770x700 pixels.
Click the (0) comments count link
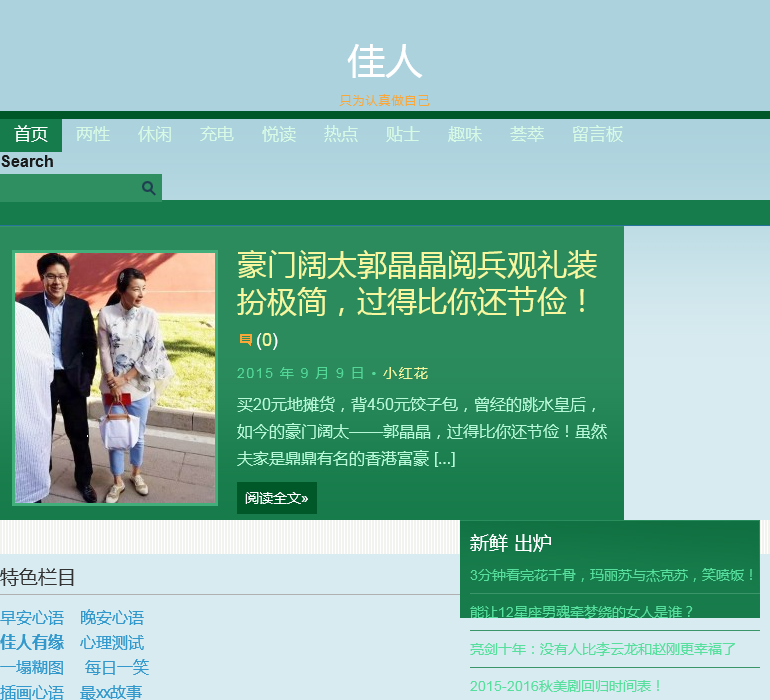coord(267,340)
